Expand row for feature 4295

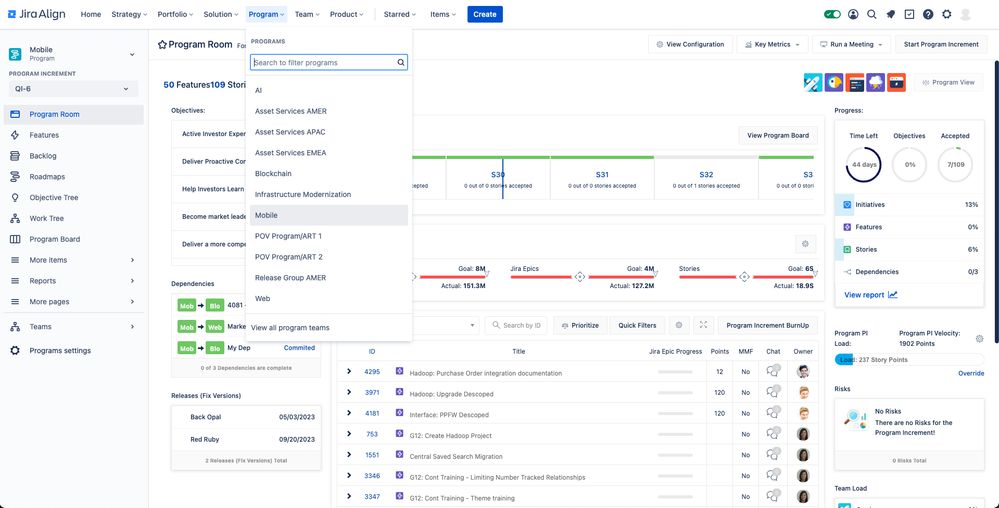349,372
